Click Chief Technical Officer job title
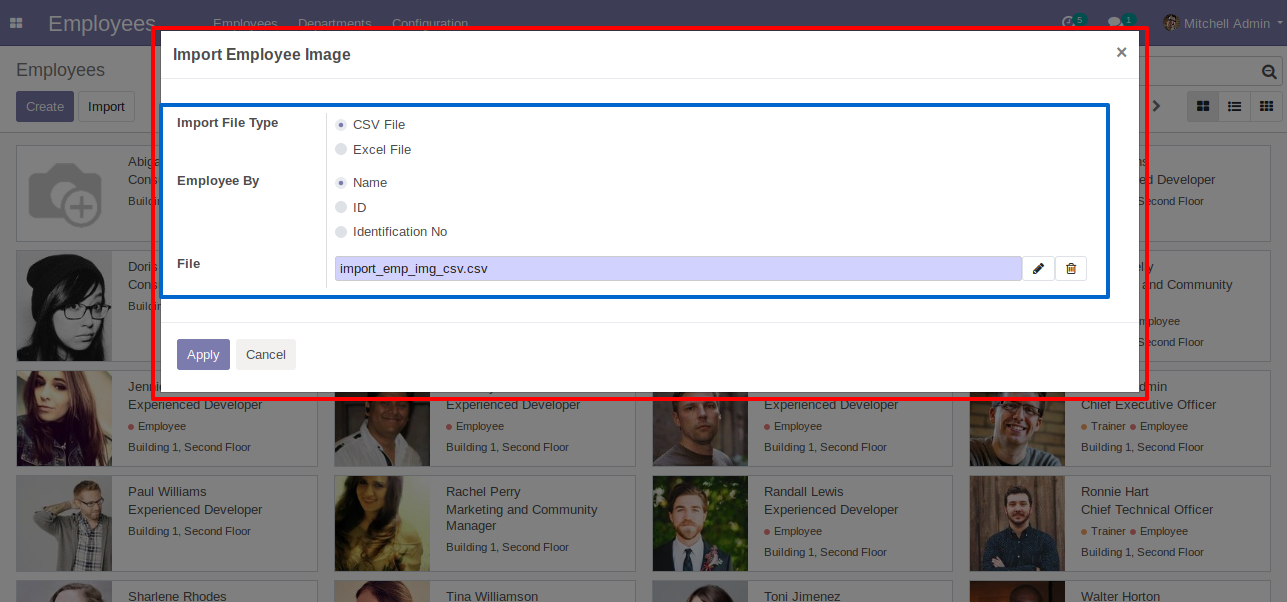 tap(1147, 510)
